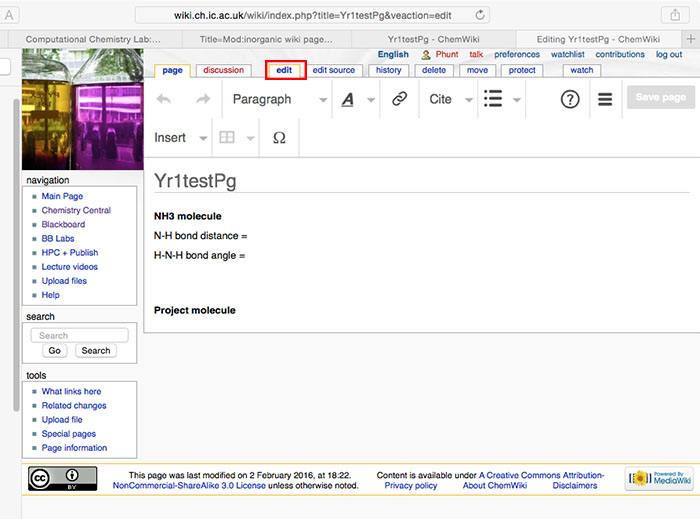The width and height of the screenshot is (700, 519).
Task: Switch to the edit source tab
Action: [x=333, y=70]
